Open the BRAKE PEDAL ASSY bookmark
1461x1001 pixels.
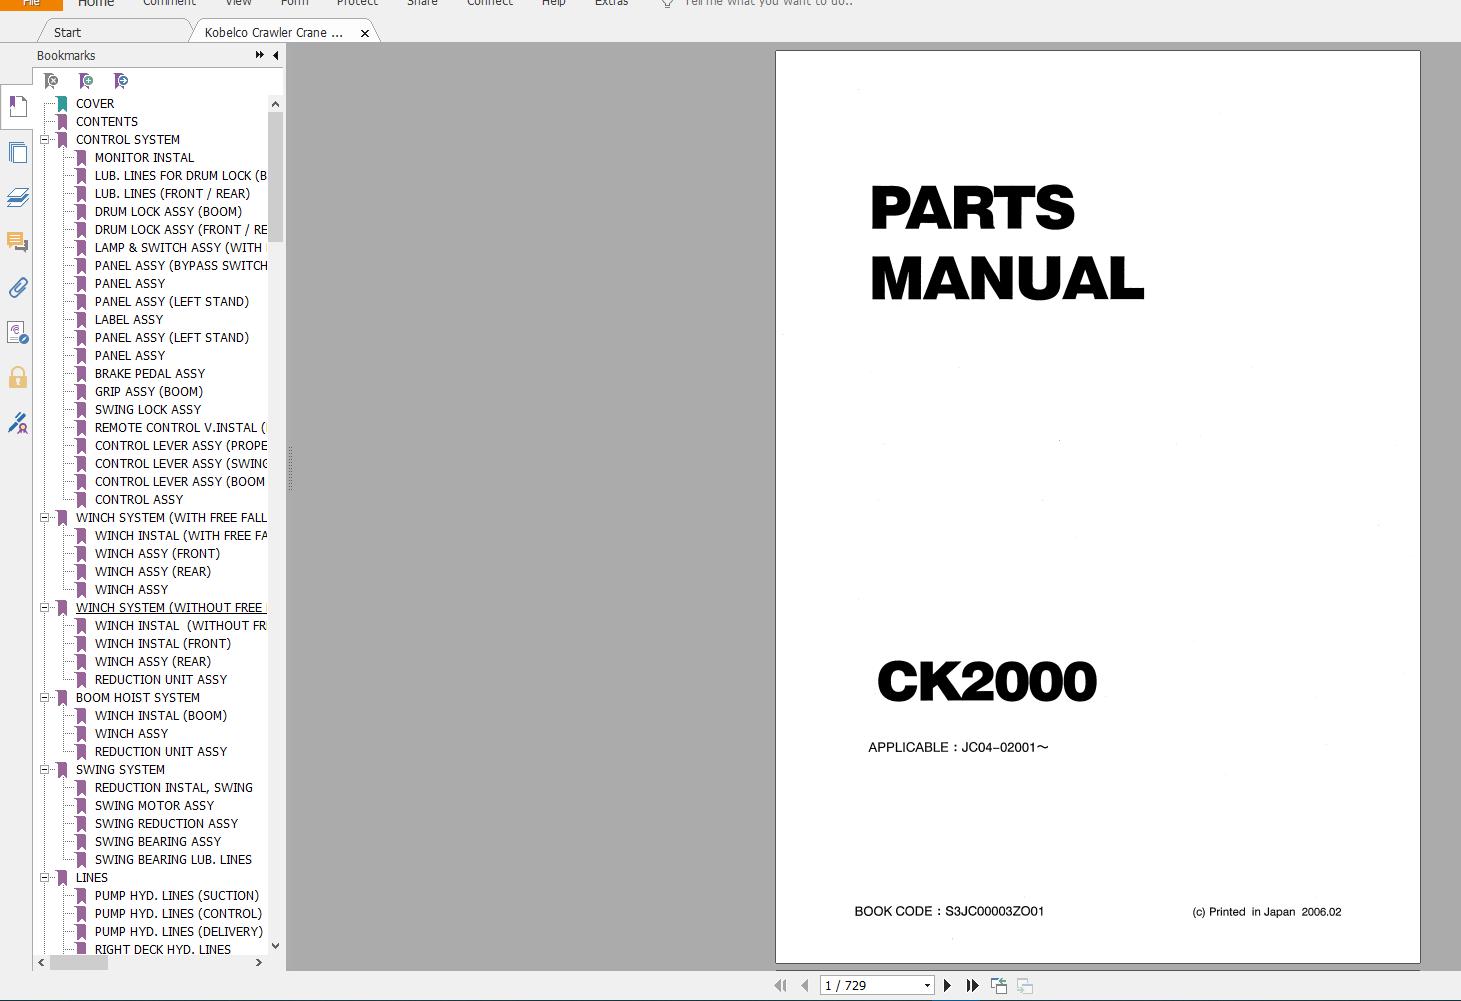(x=150, y=374)
